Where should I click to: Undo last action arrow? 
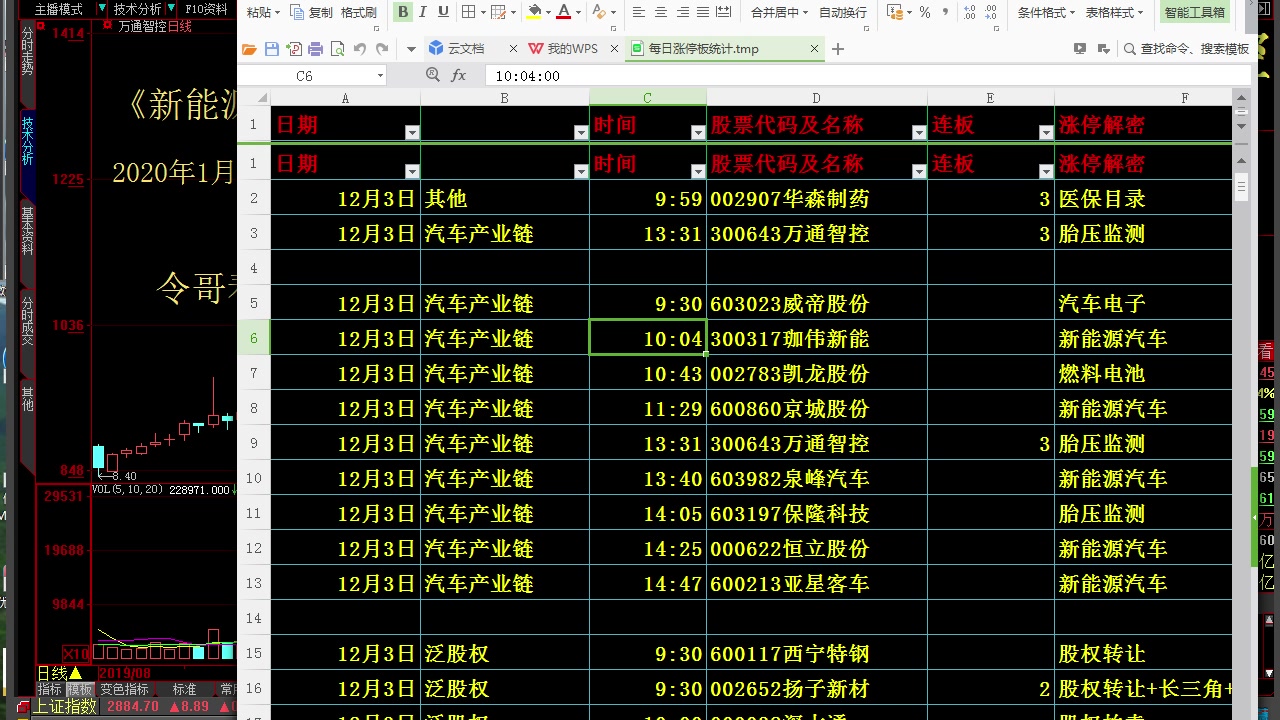[x=360, y=49]
